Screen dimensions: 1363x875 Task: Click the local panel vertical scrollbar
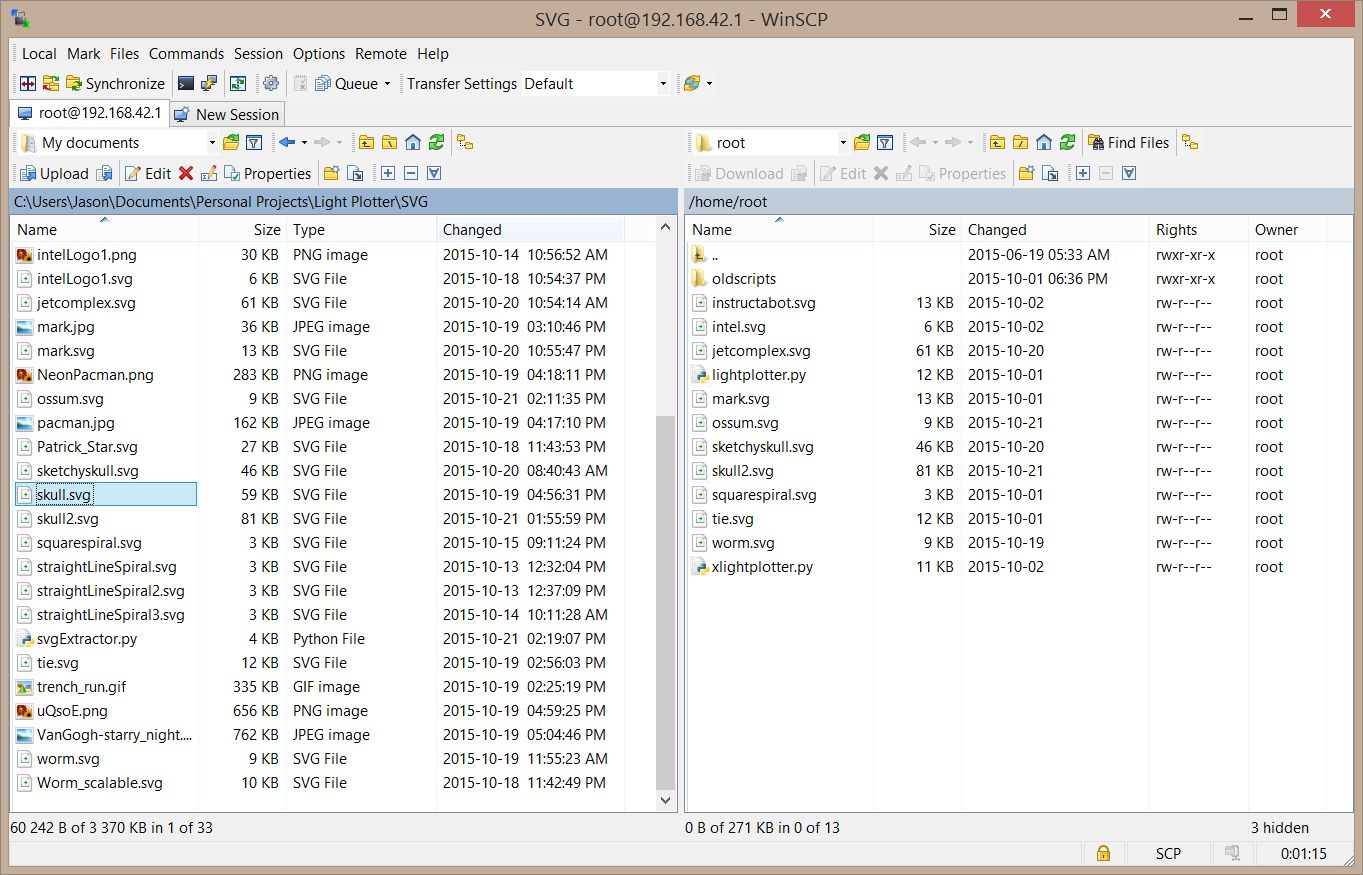[x=666, y=600]
